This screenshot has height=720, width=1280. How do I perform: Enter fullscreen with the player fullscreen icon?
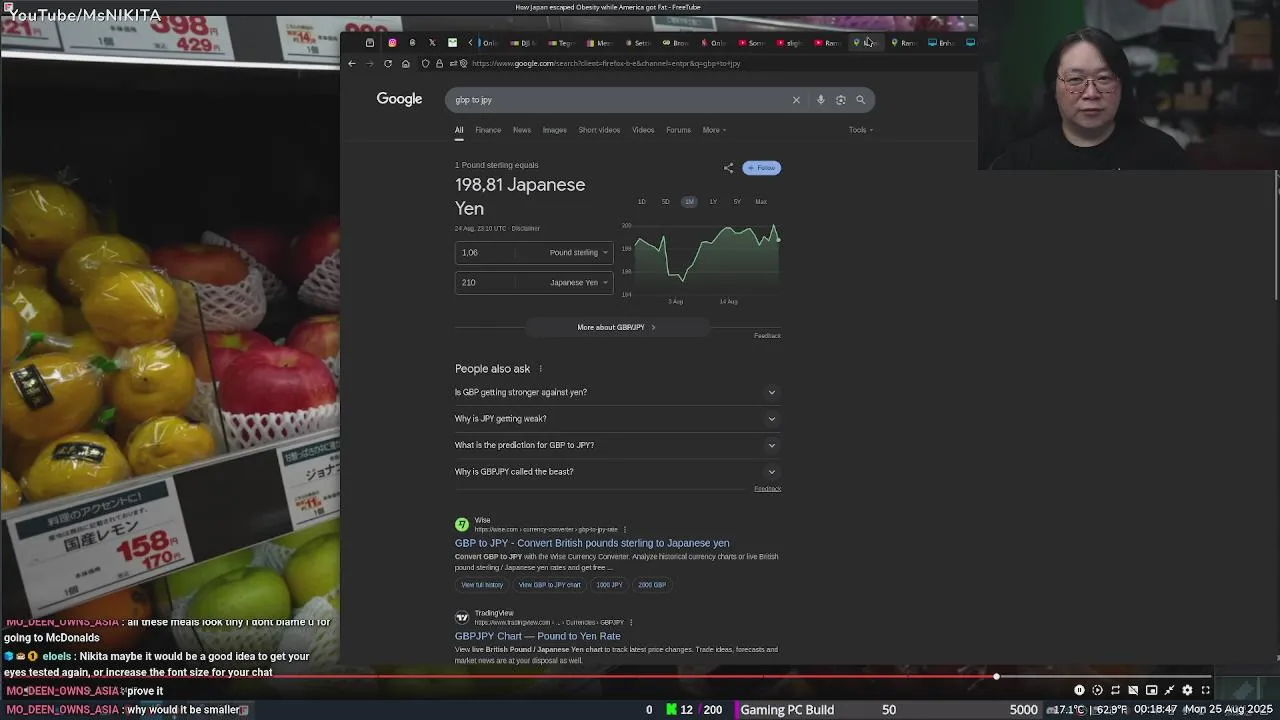(x=1205, y=690)
